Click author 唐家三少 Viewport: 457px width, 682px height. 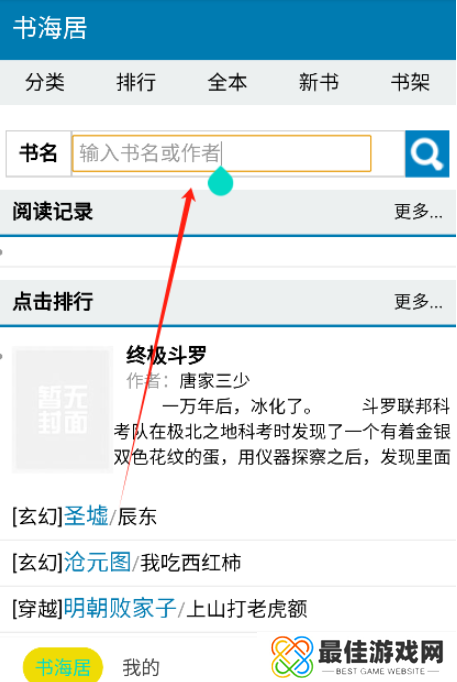[x=214, y=381]
